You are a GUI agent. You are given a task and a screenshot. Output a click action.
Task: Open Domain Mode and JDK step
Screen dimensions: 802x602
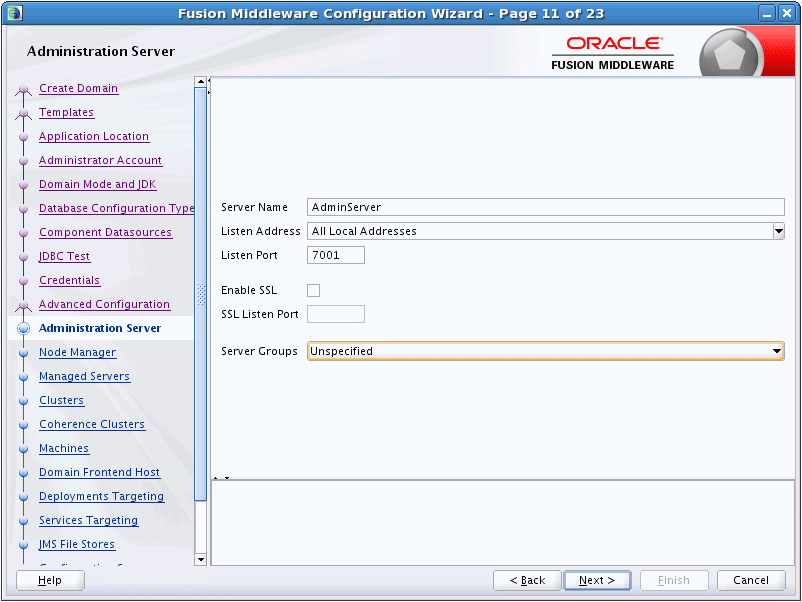[97, 184]
